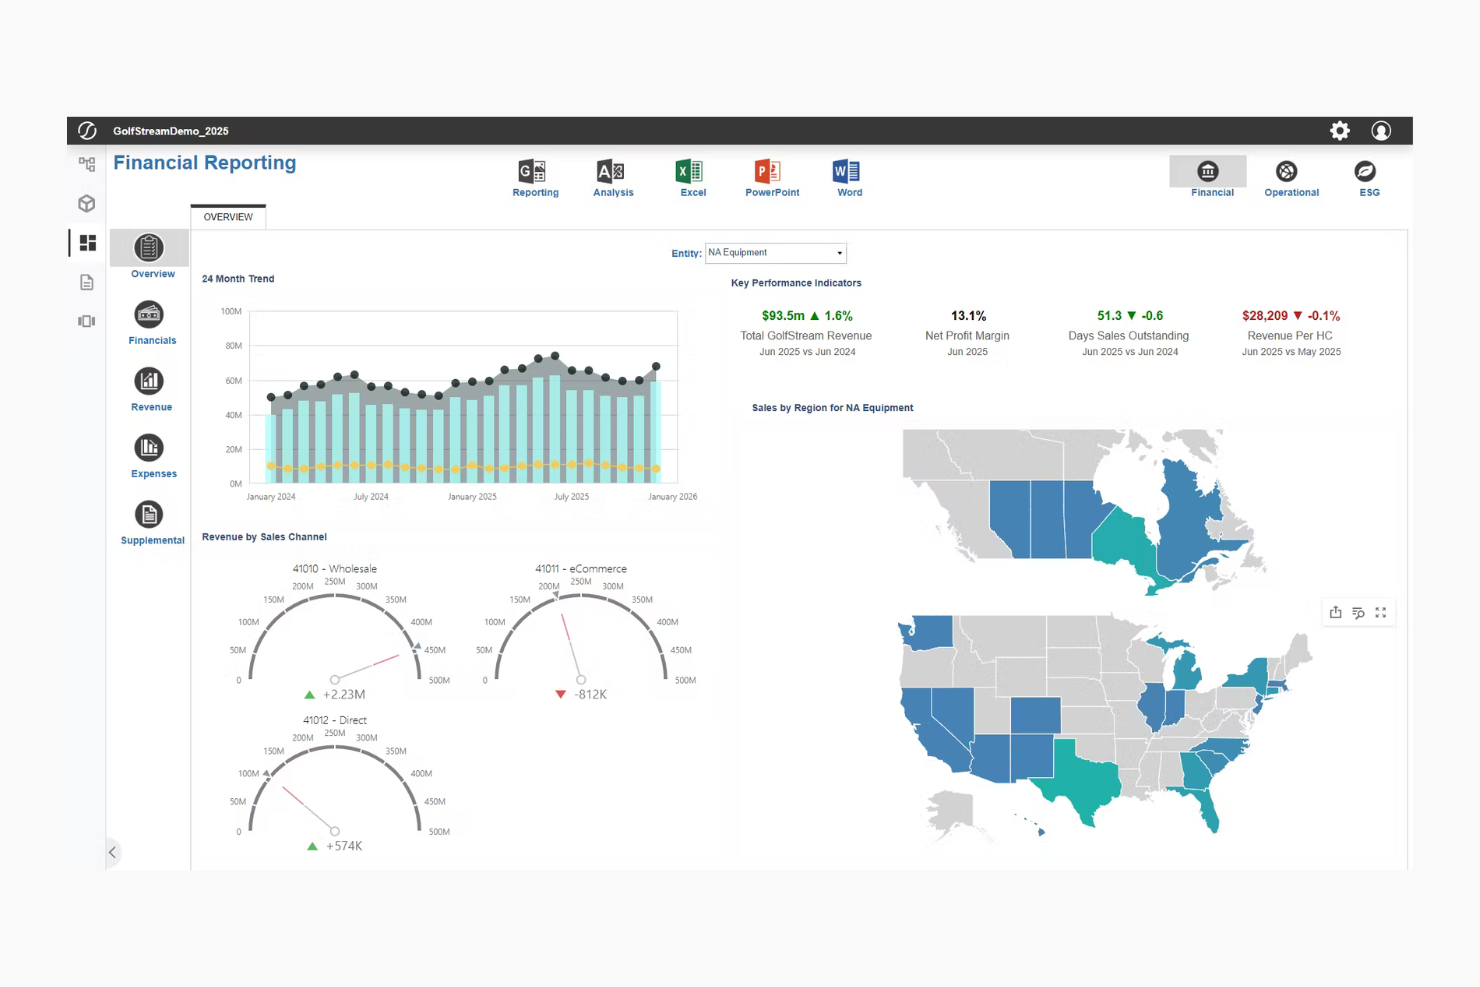Collapse the left sidebar panel

click(112, 853)
